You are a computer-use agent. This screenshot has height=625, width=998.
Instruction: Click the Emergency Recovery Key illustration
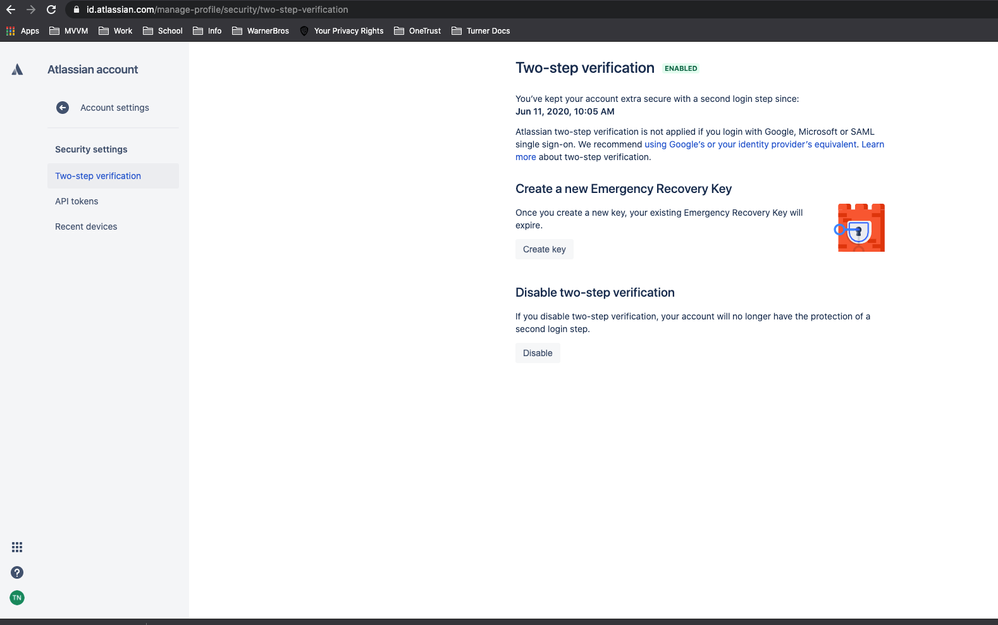point(860,228)
